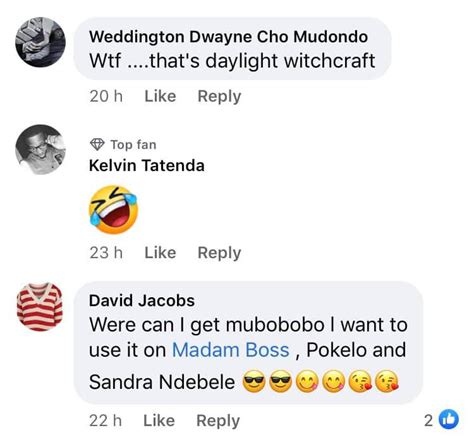Reply to Weddington's witchcraft comment

tap(219, 97)
